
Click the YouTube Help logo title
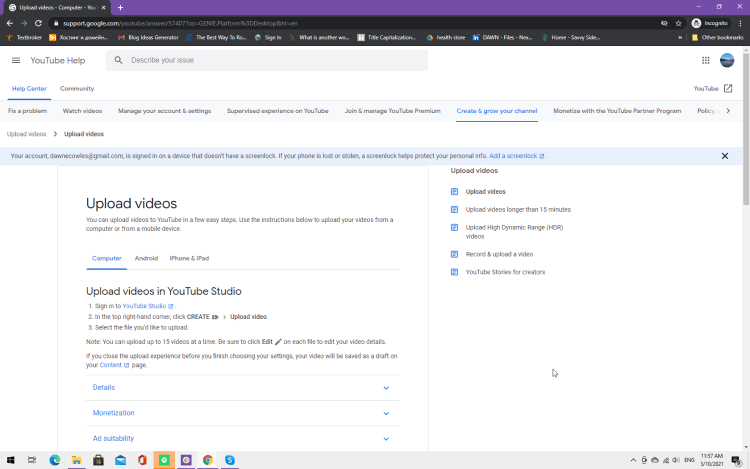pyautogui.click(x=57, y=60)
